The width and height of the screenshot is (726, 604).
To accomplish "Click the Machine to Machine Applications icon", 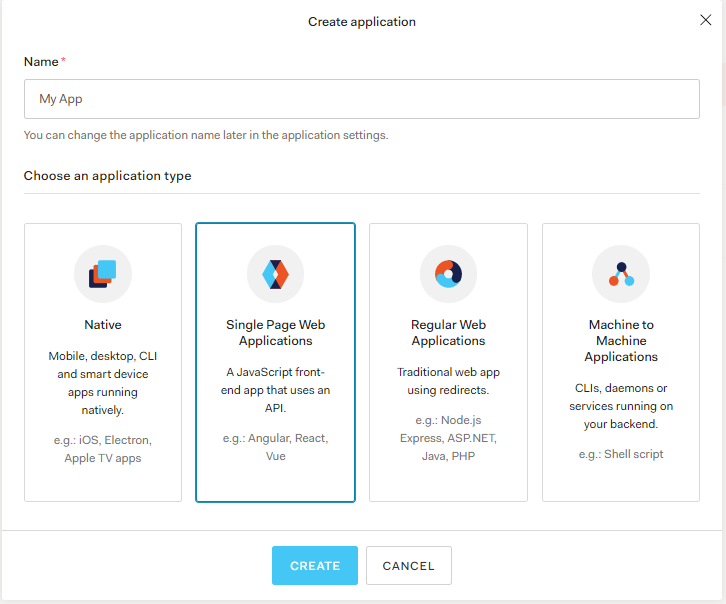I will coord(621,274).
